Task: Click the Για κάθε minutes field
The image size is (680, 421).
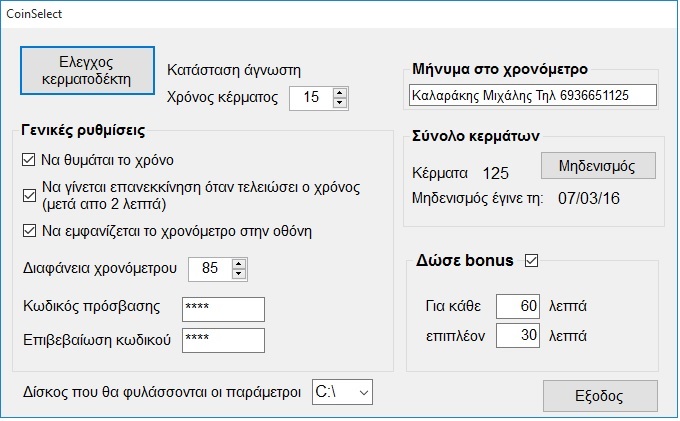Action: (517, 306)
